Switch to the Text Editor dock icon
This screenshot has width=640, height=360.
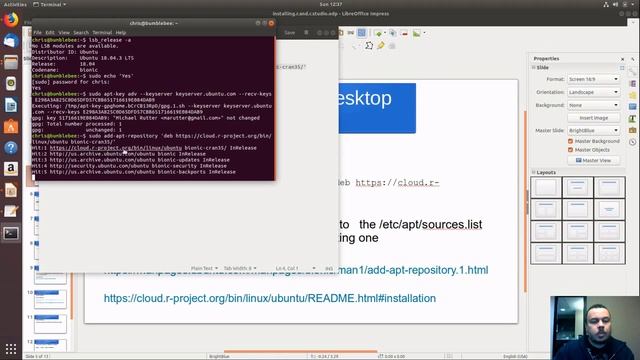[x=11, y=211]
